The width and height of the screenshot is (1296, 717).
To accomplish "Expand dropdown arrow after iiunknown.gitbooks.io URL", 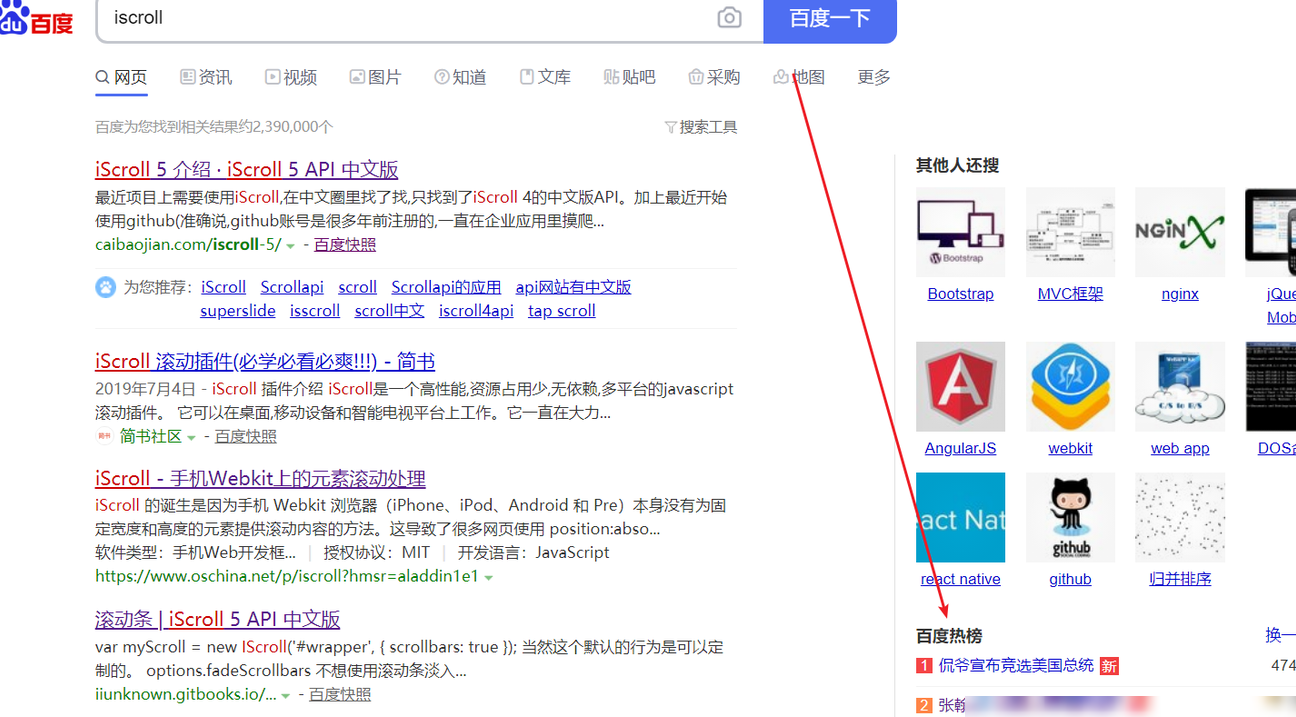I will point(285,696).
